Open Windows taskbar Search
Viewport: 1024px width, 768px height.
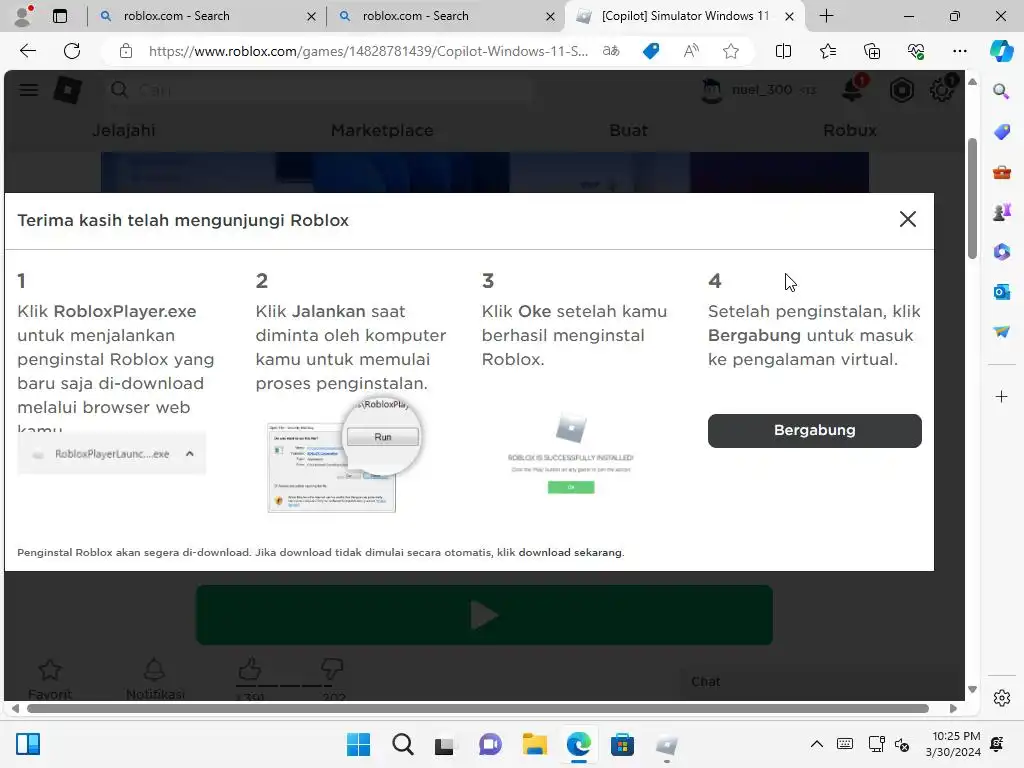pos(402,744)
